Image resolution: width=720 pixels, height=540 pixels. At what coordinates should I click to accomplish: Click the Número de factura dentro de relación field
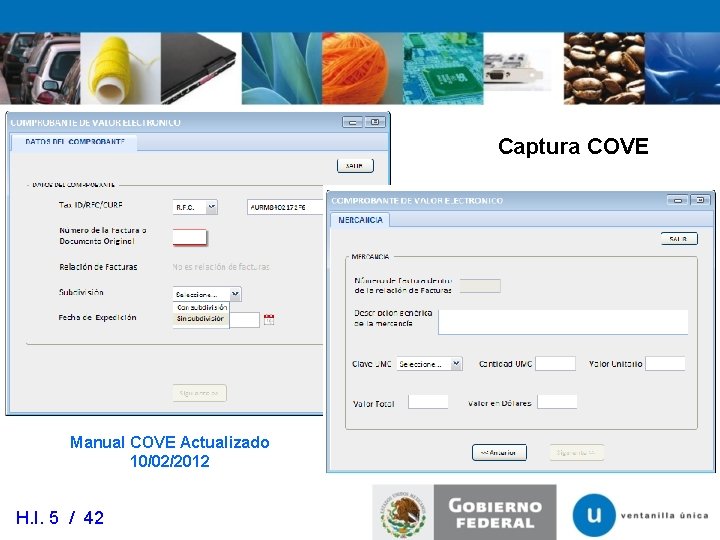(x=480, y=286)
